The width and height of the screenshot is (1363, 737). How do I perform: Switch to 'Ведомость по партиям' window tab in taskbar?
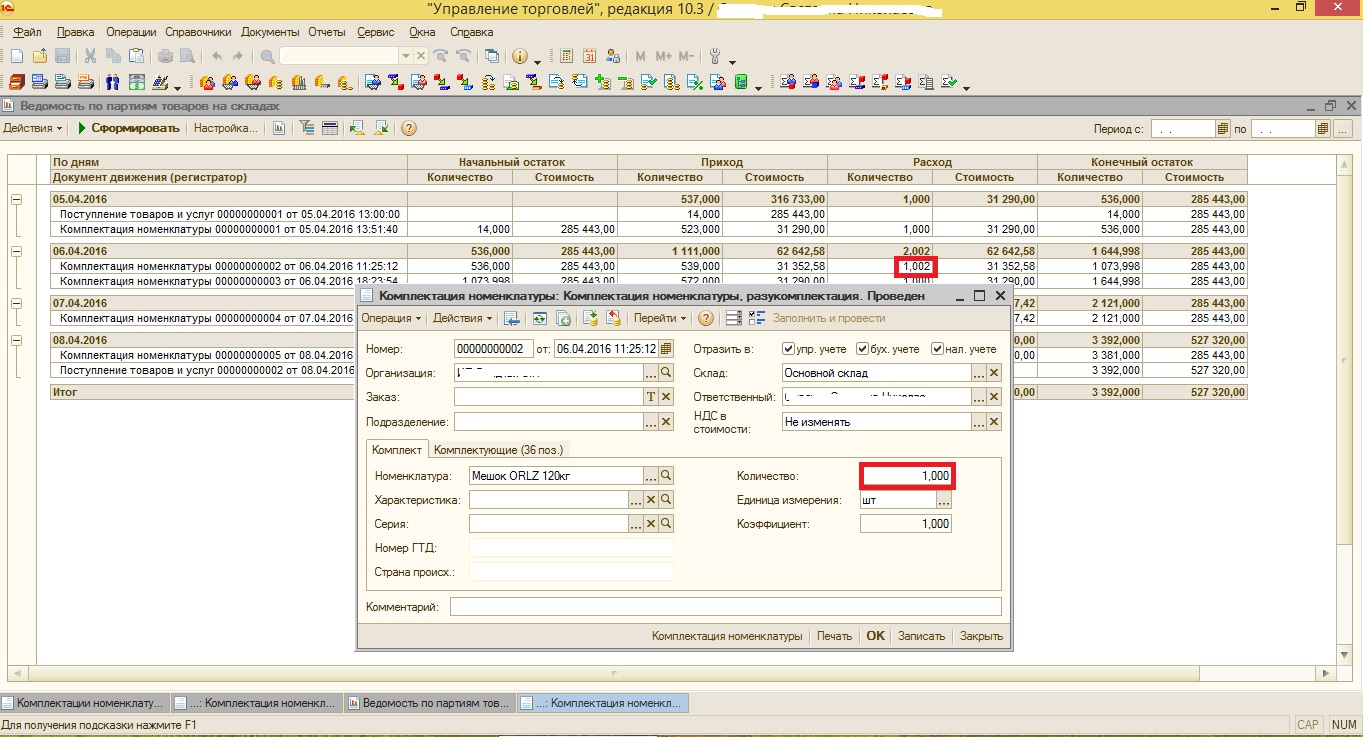click(x=430, y=703)
